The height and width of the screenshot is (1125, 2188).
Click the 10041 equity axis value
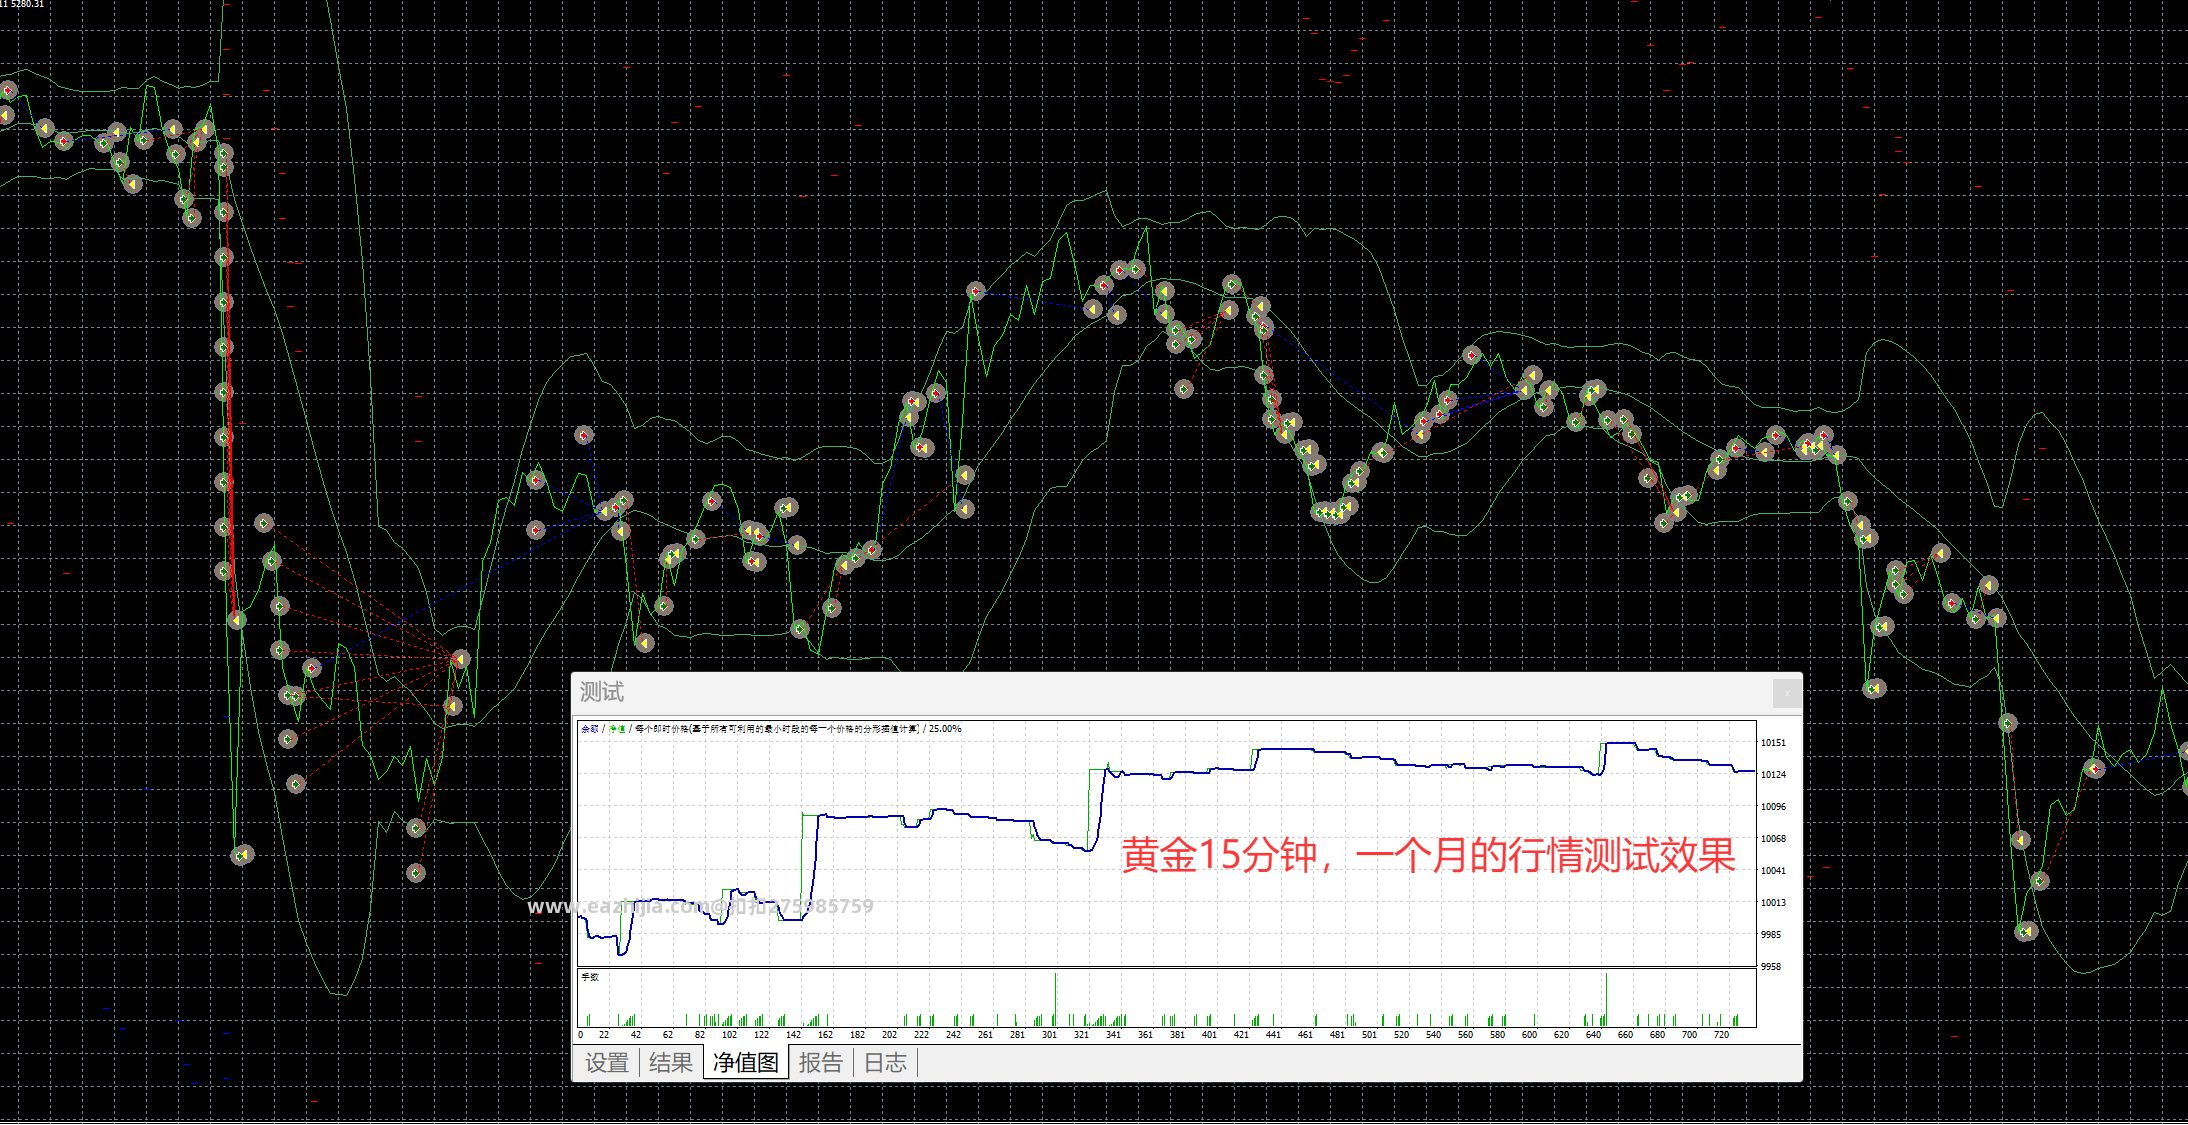click(x=1773, y=871)
